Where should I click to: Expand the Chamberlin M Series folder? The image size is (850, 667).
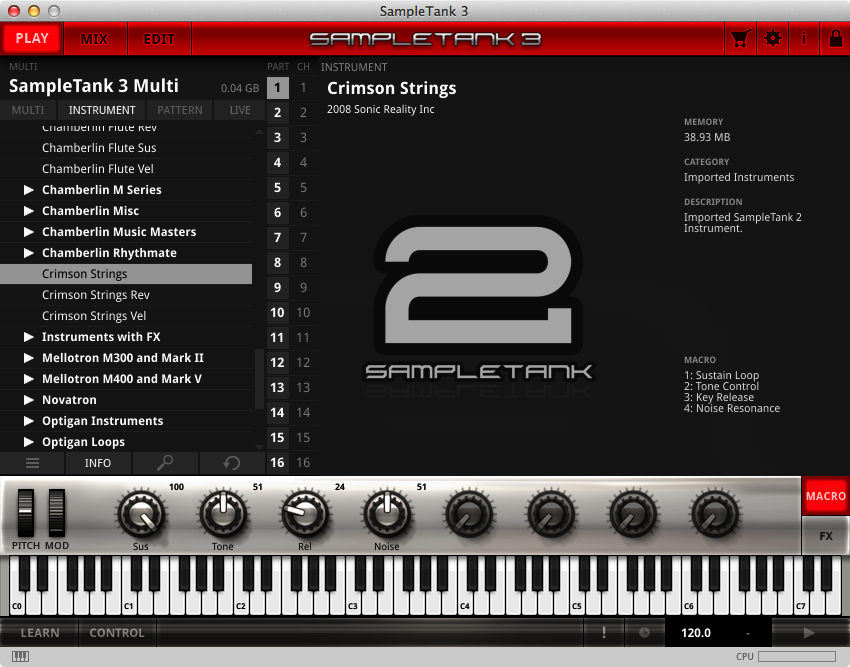pyautogui.click(x=29, y=190)
